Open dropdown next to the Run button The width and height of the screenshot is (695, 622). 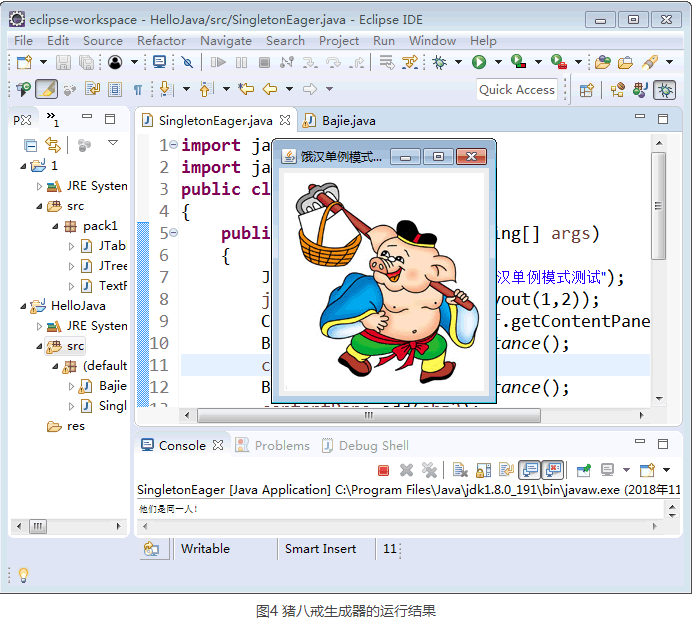(498, 62)
